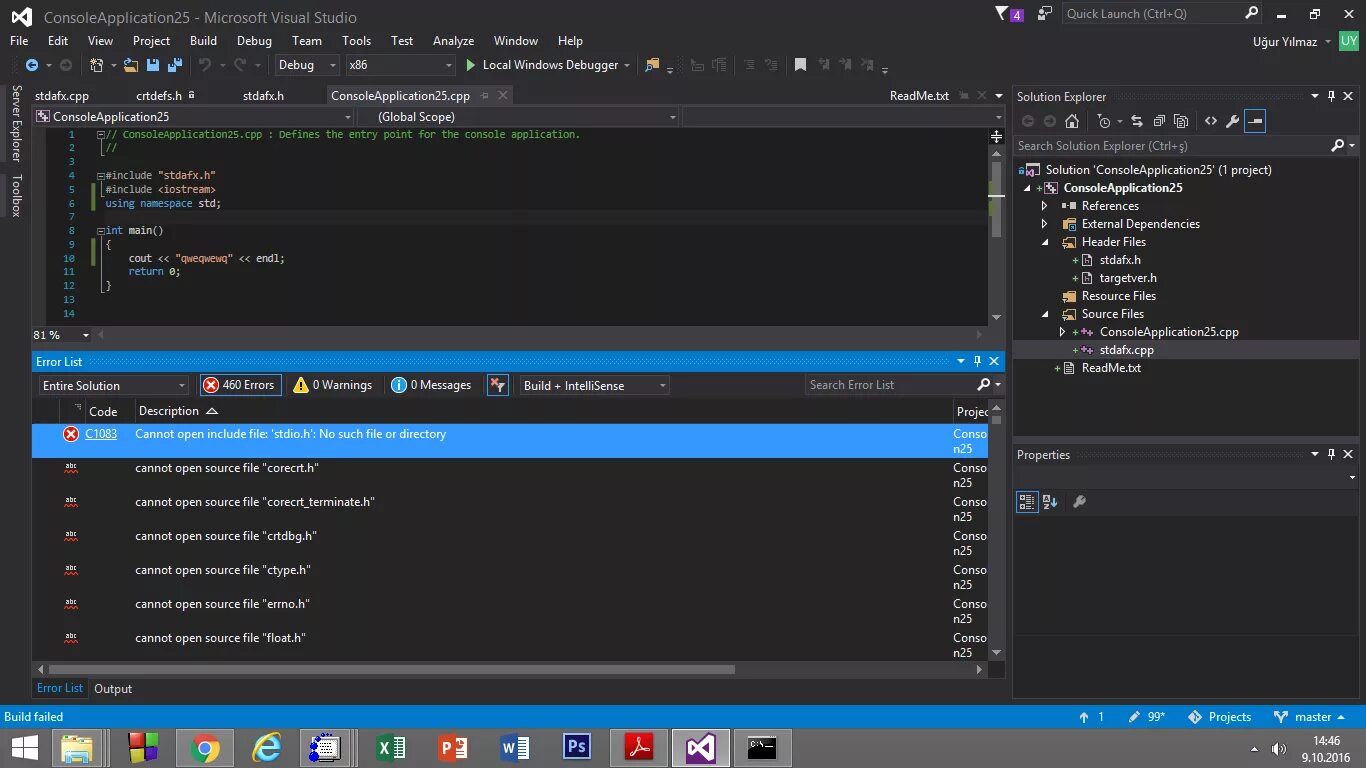Click the Save All toolbar icon
Image resolution: width=1366 pixels, height=768 pixels.
point(174,65)
